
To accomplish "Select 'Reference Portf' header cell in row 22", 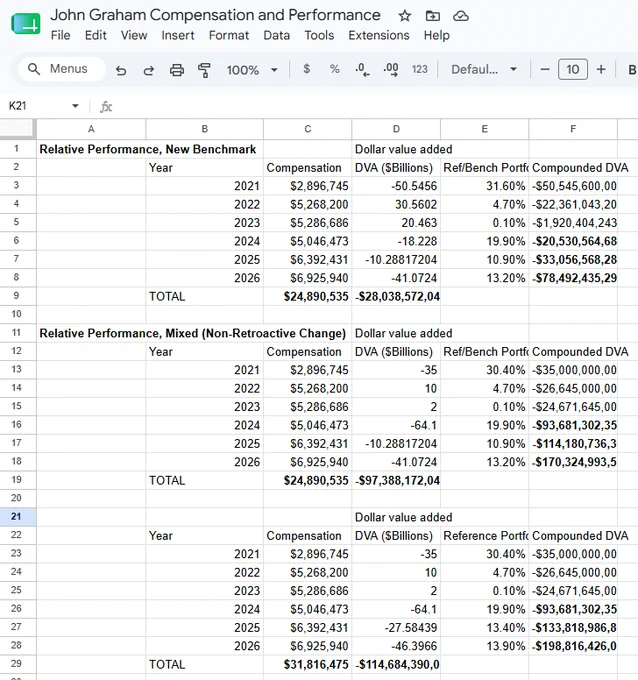I will [x=484, y=536].
